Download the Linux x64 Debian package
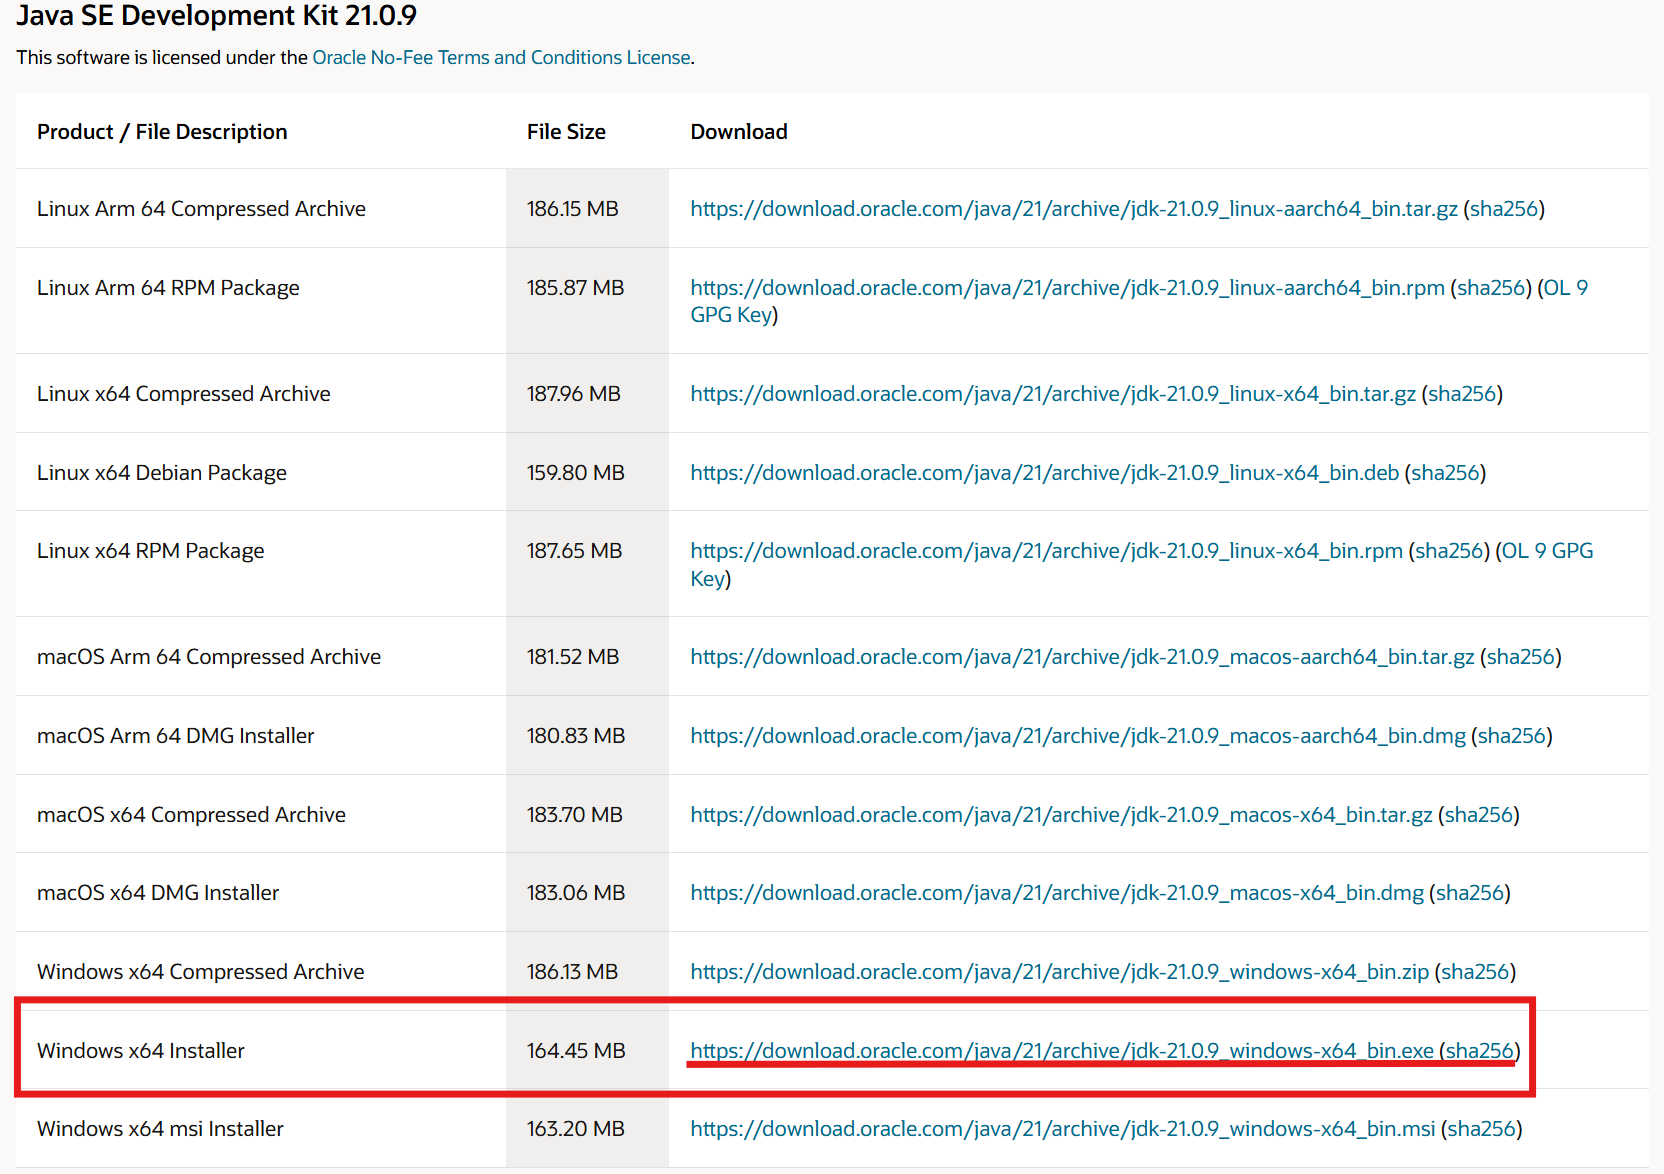Screen dimensions: 1664x1174 pos(1044,473)
